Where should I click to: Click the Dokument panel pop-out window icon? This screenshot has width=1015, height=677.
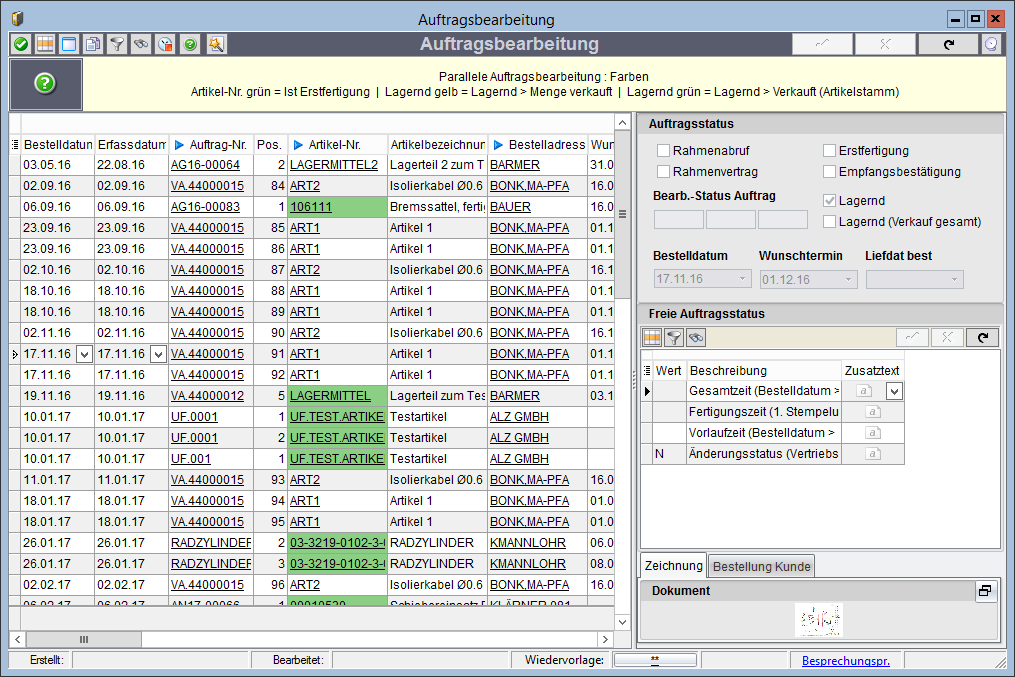tap(985, 591)
